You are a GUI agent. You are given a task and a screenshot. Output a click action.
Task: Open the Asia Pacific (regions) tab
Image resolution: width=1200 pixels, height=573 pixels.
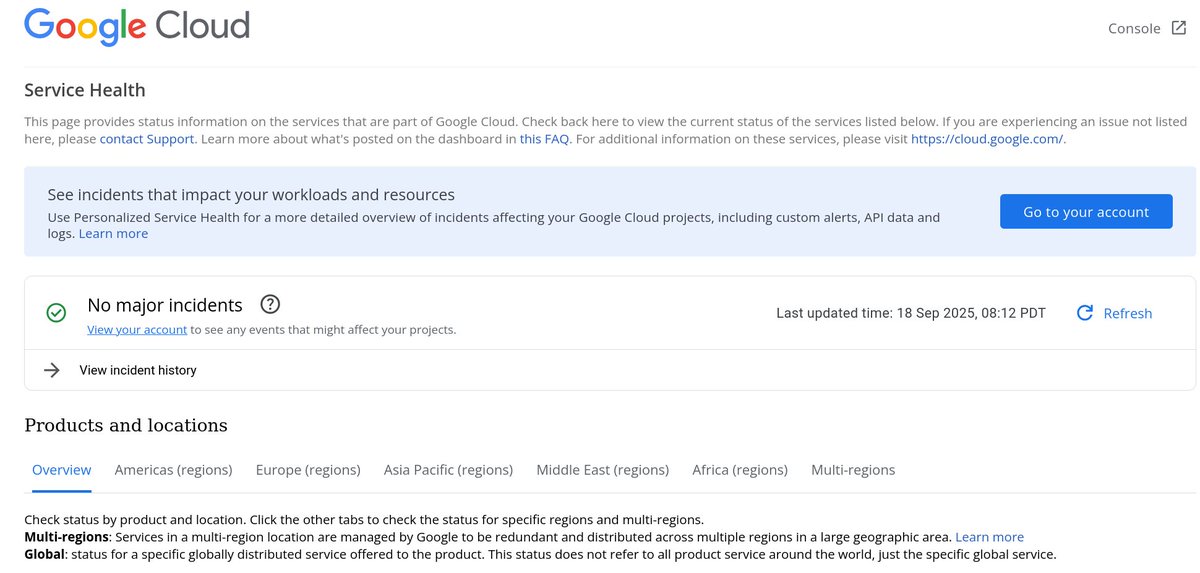448,470
